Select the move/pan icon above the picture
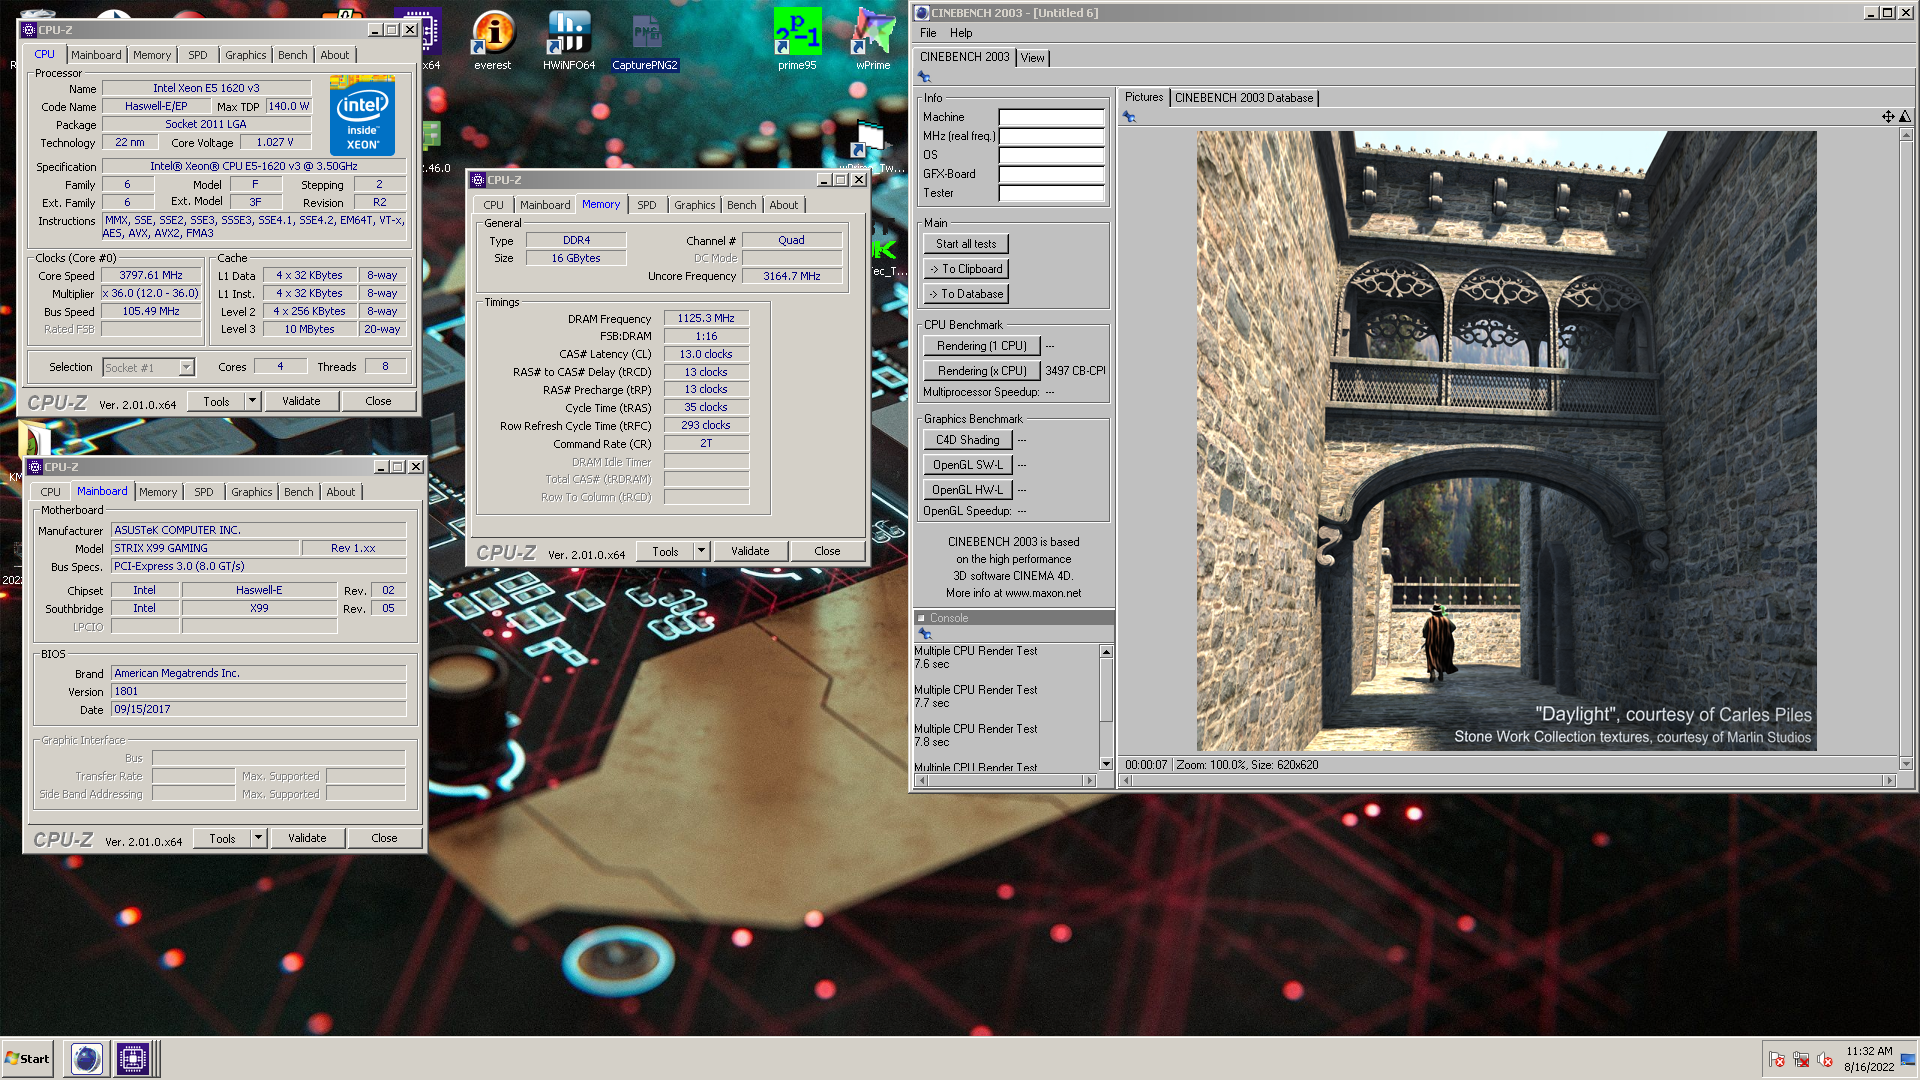Viewport: 1920px width, 1080px height. coord(1888,117)
